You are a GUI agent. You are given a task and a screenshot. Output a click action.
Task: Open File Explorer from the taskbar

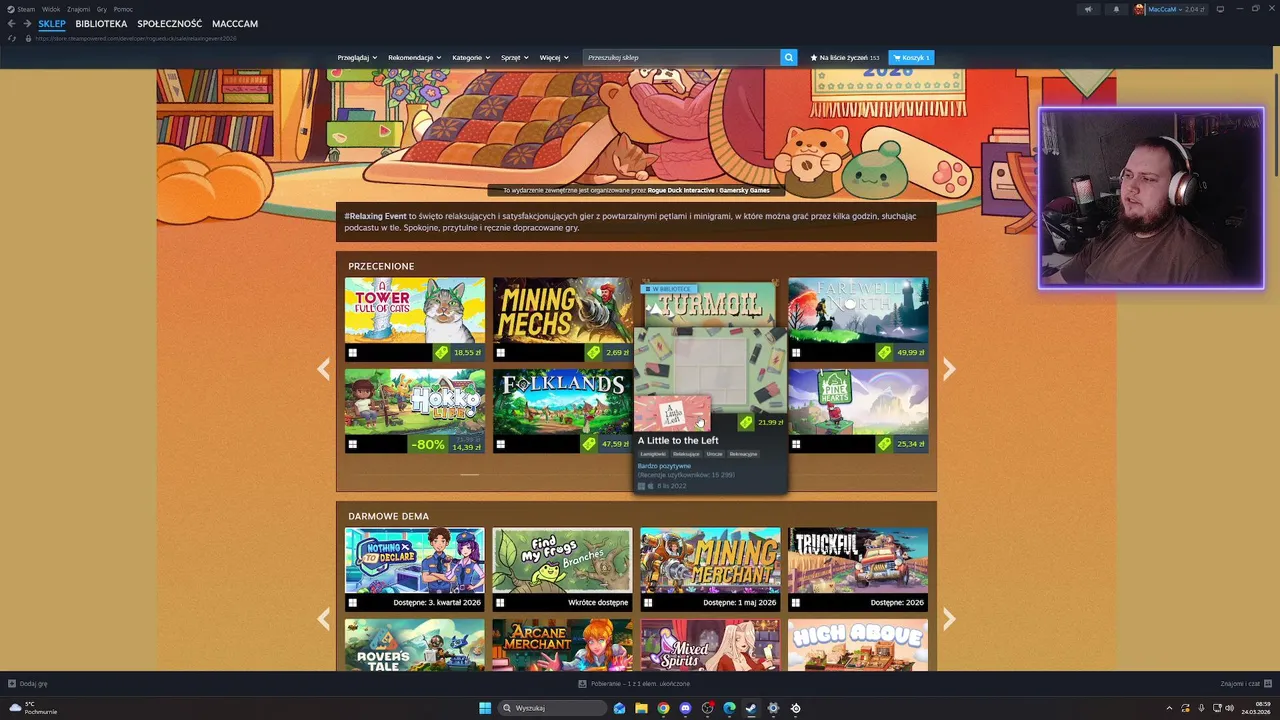[641, 708]
